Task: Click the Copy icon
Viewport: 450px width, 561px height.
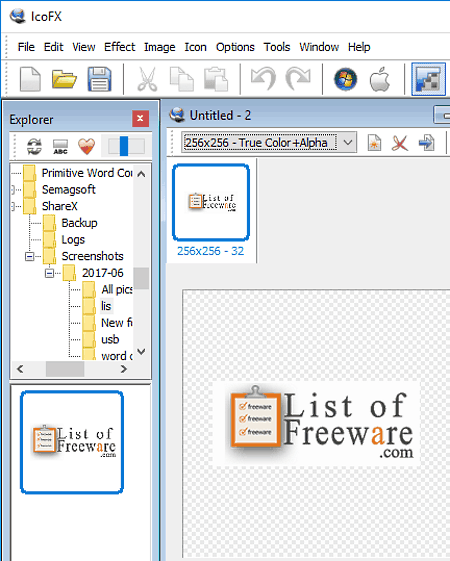Action: pos(182,79)
